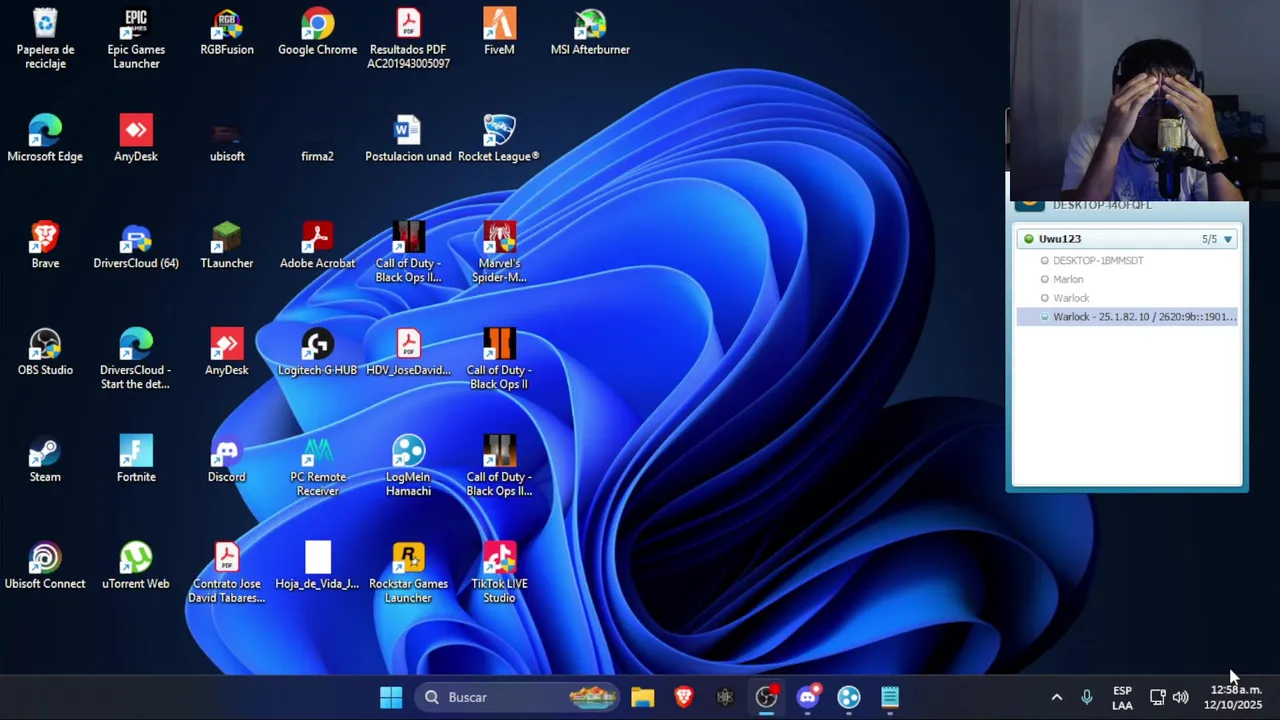Select the HDV_JoseDavid PDF file
Viewport: 1280px width, 720px height.
tap(408, 353)
